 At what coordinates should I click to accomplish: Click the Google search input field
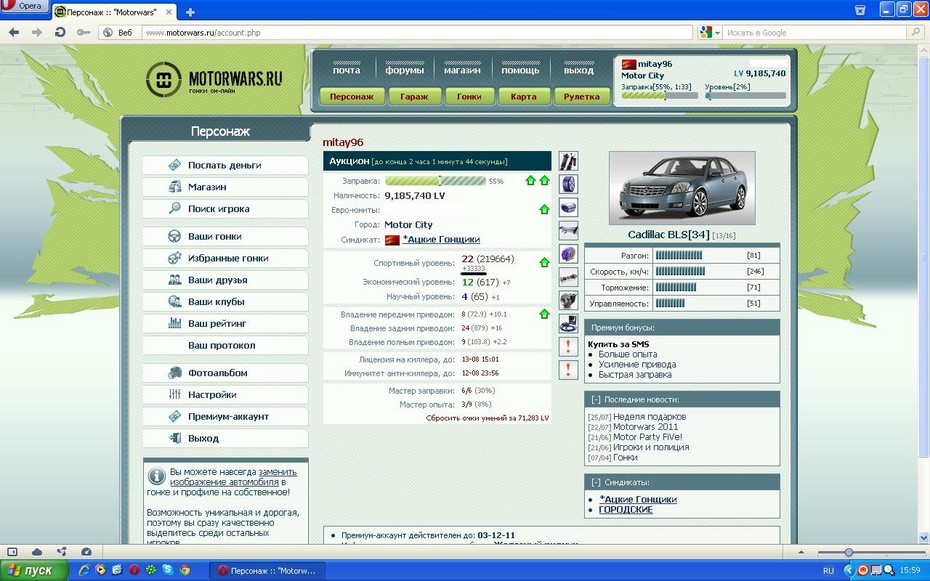click(x=815, y=33)
